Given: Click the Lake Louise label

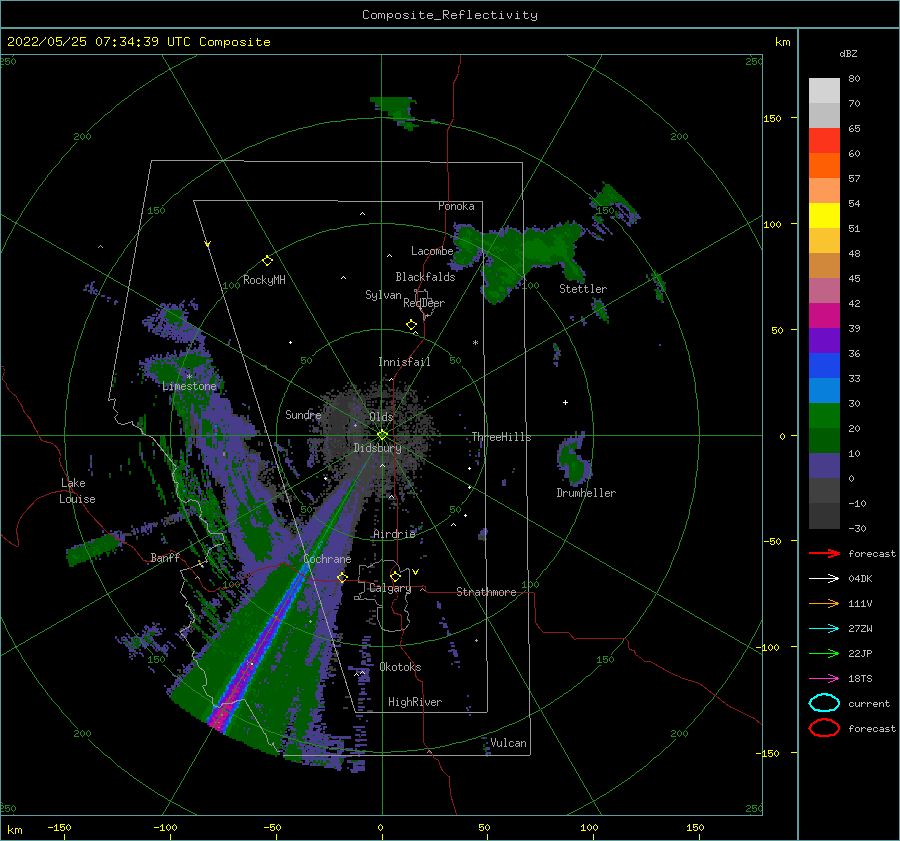Looking at the screenshot, I should (x=77, y=491).
